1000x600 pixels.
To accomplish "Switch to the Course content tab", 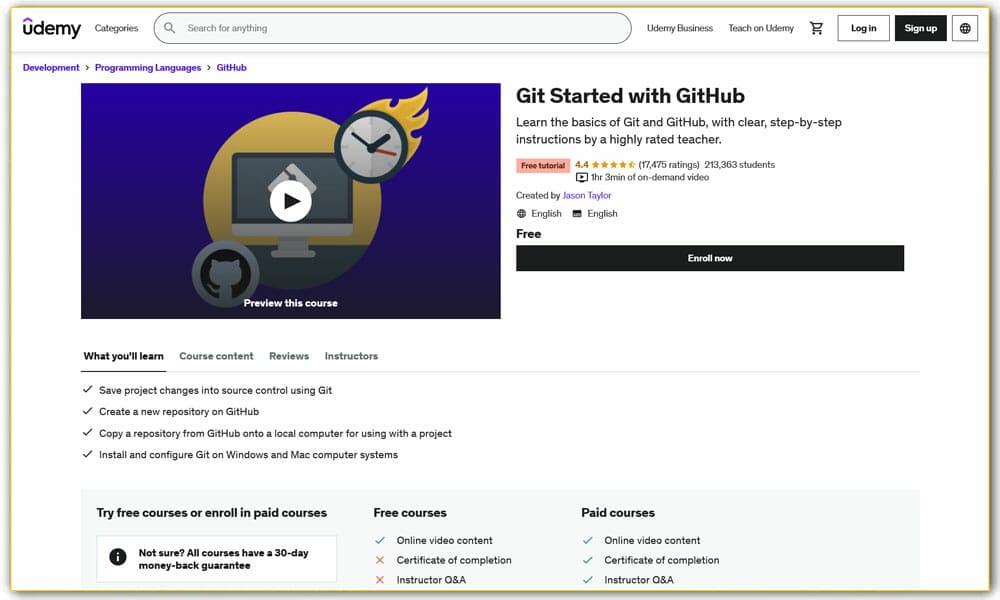I will click(x=216, y=356).
